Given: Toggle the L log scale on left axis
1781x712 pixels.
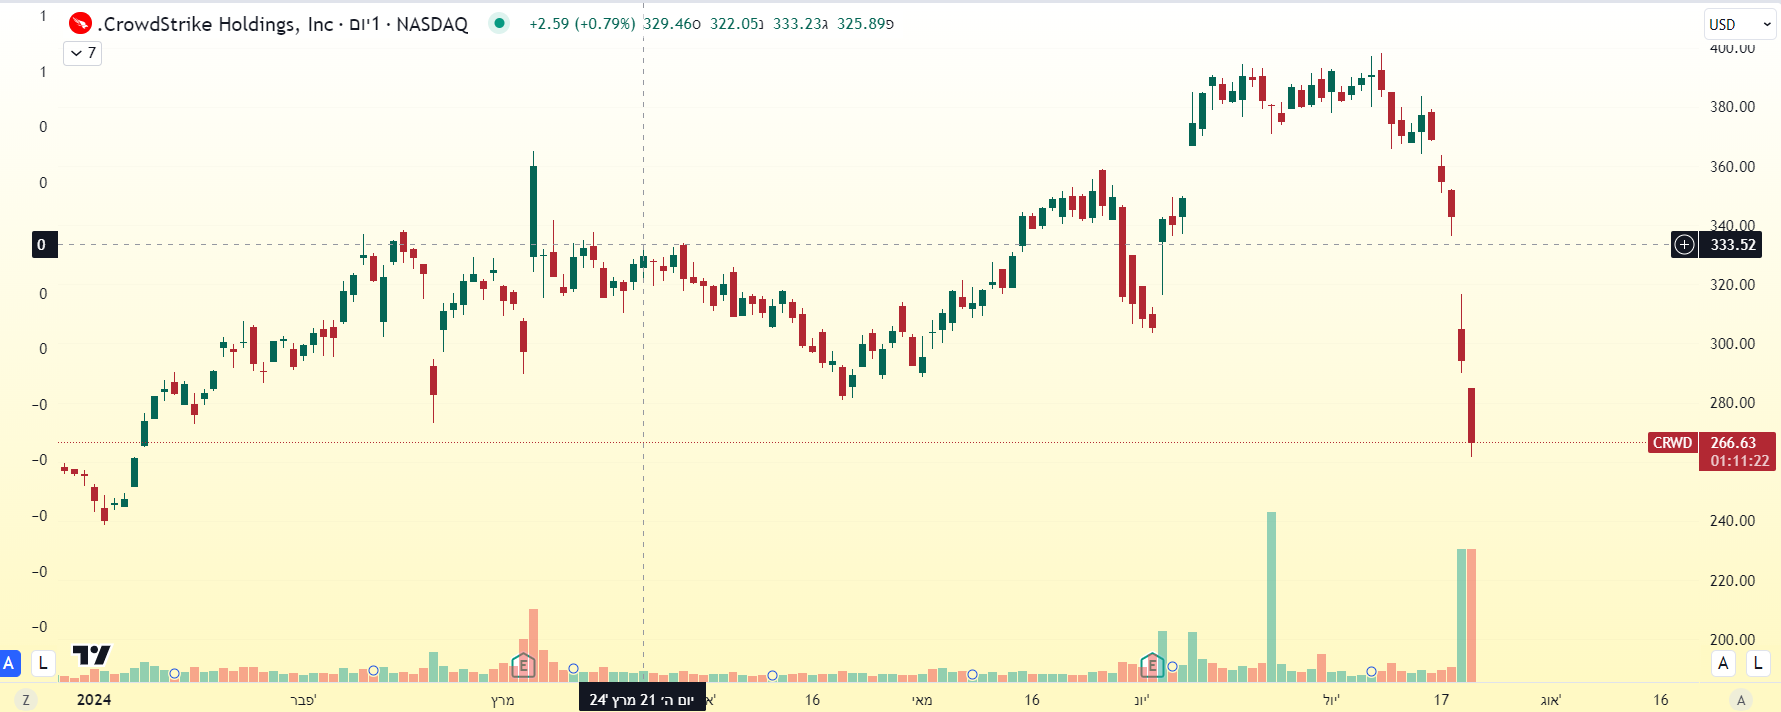Looking at the screenshot, I should [43, 662].
